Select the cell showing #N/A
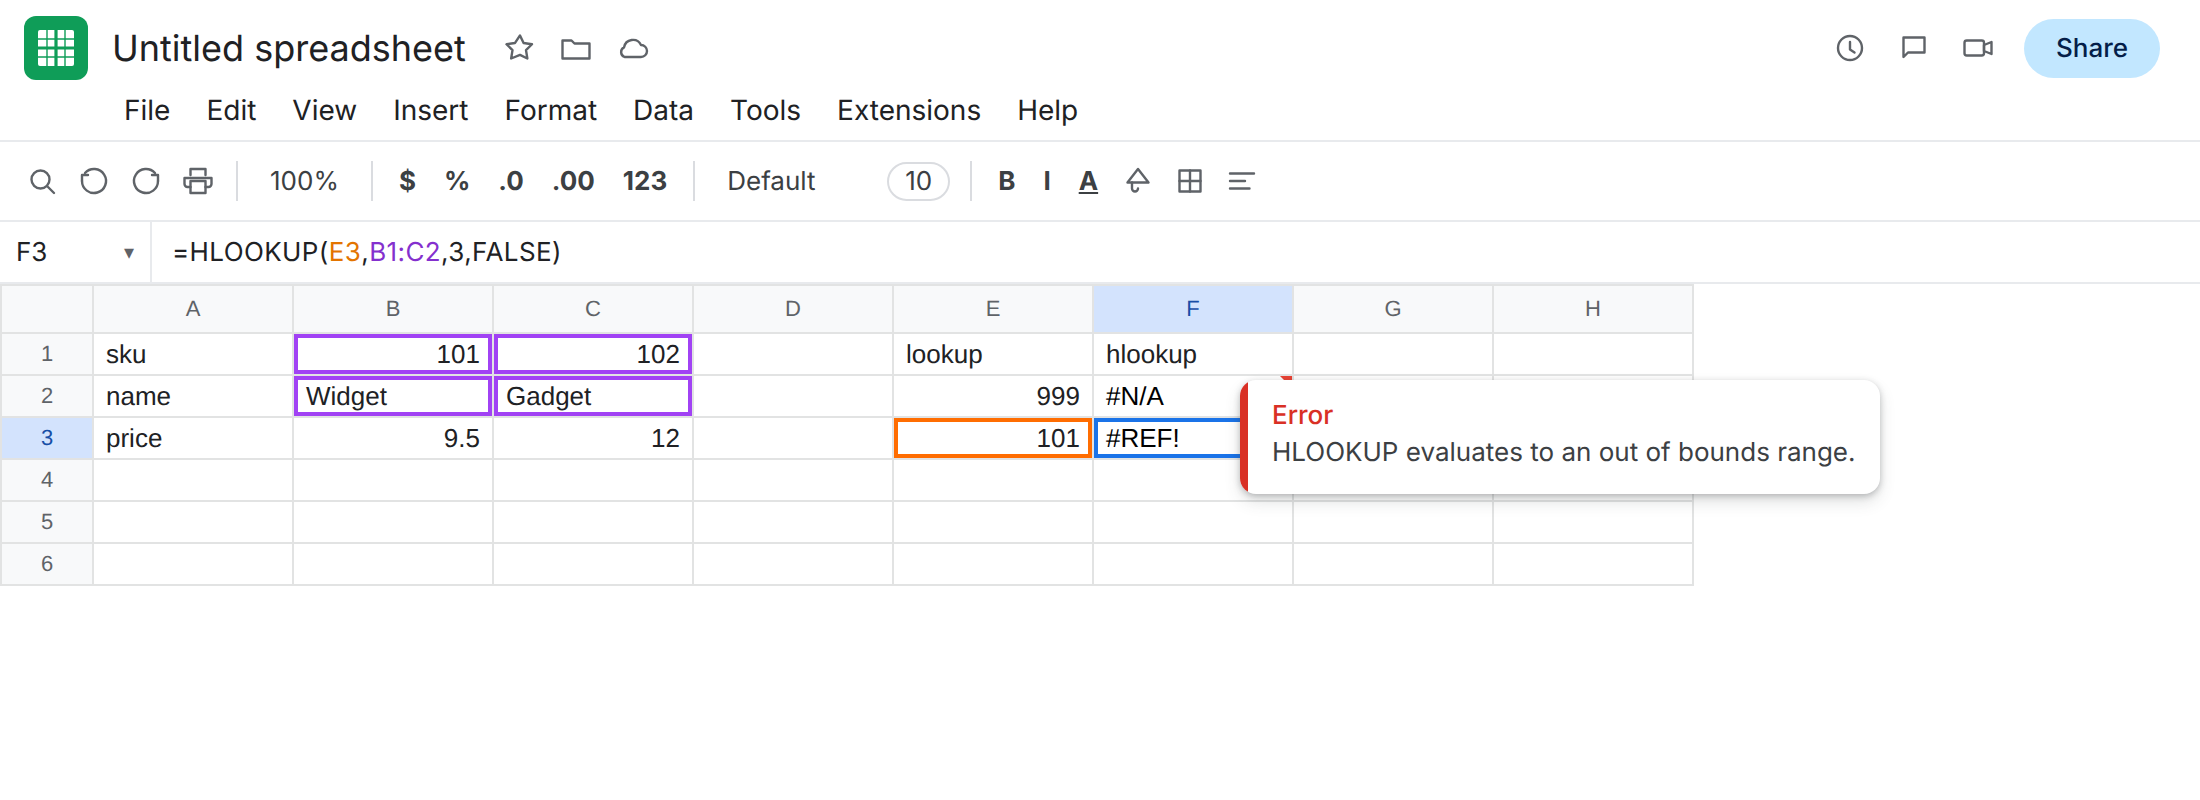This screenshot has width=2200, height=800. 1166,396
